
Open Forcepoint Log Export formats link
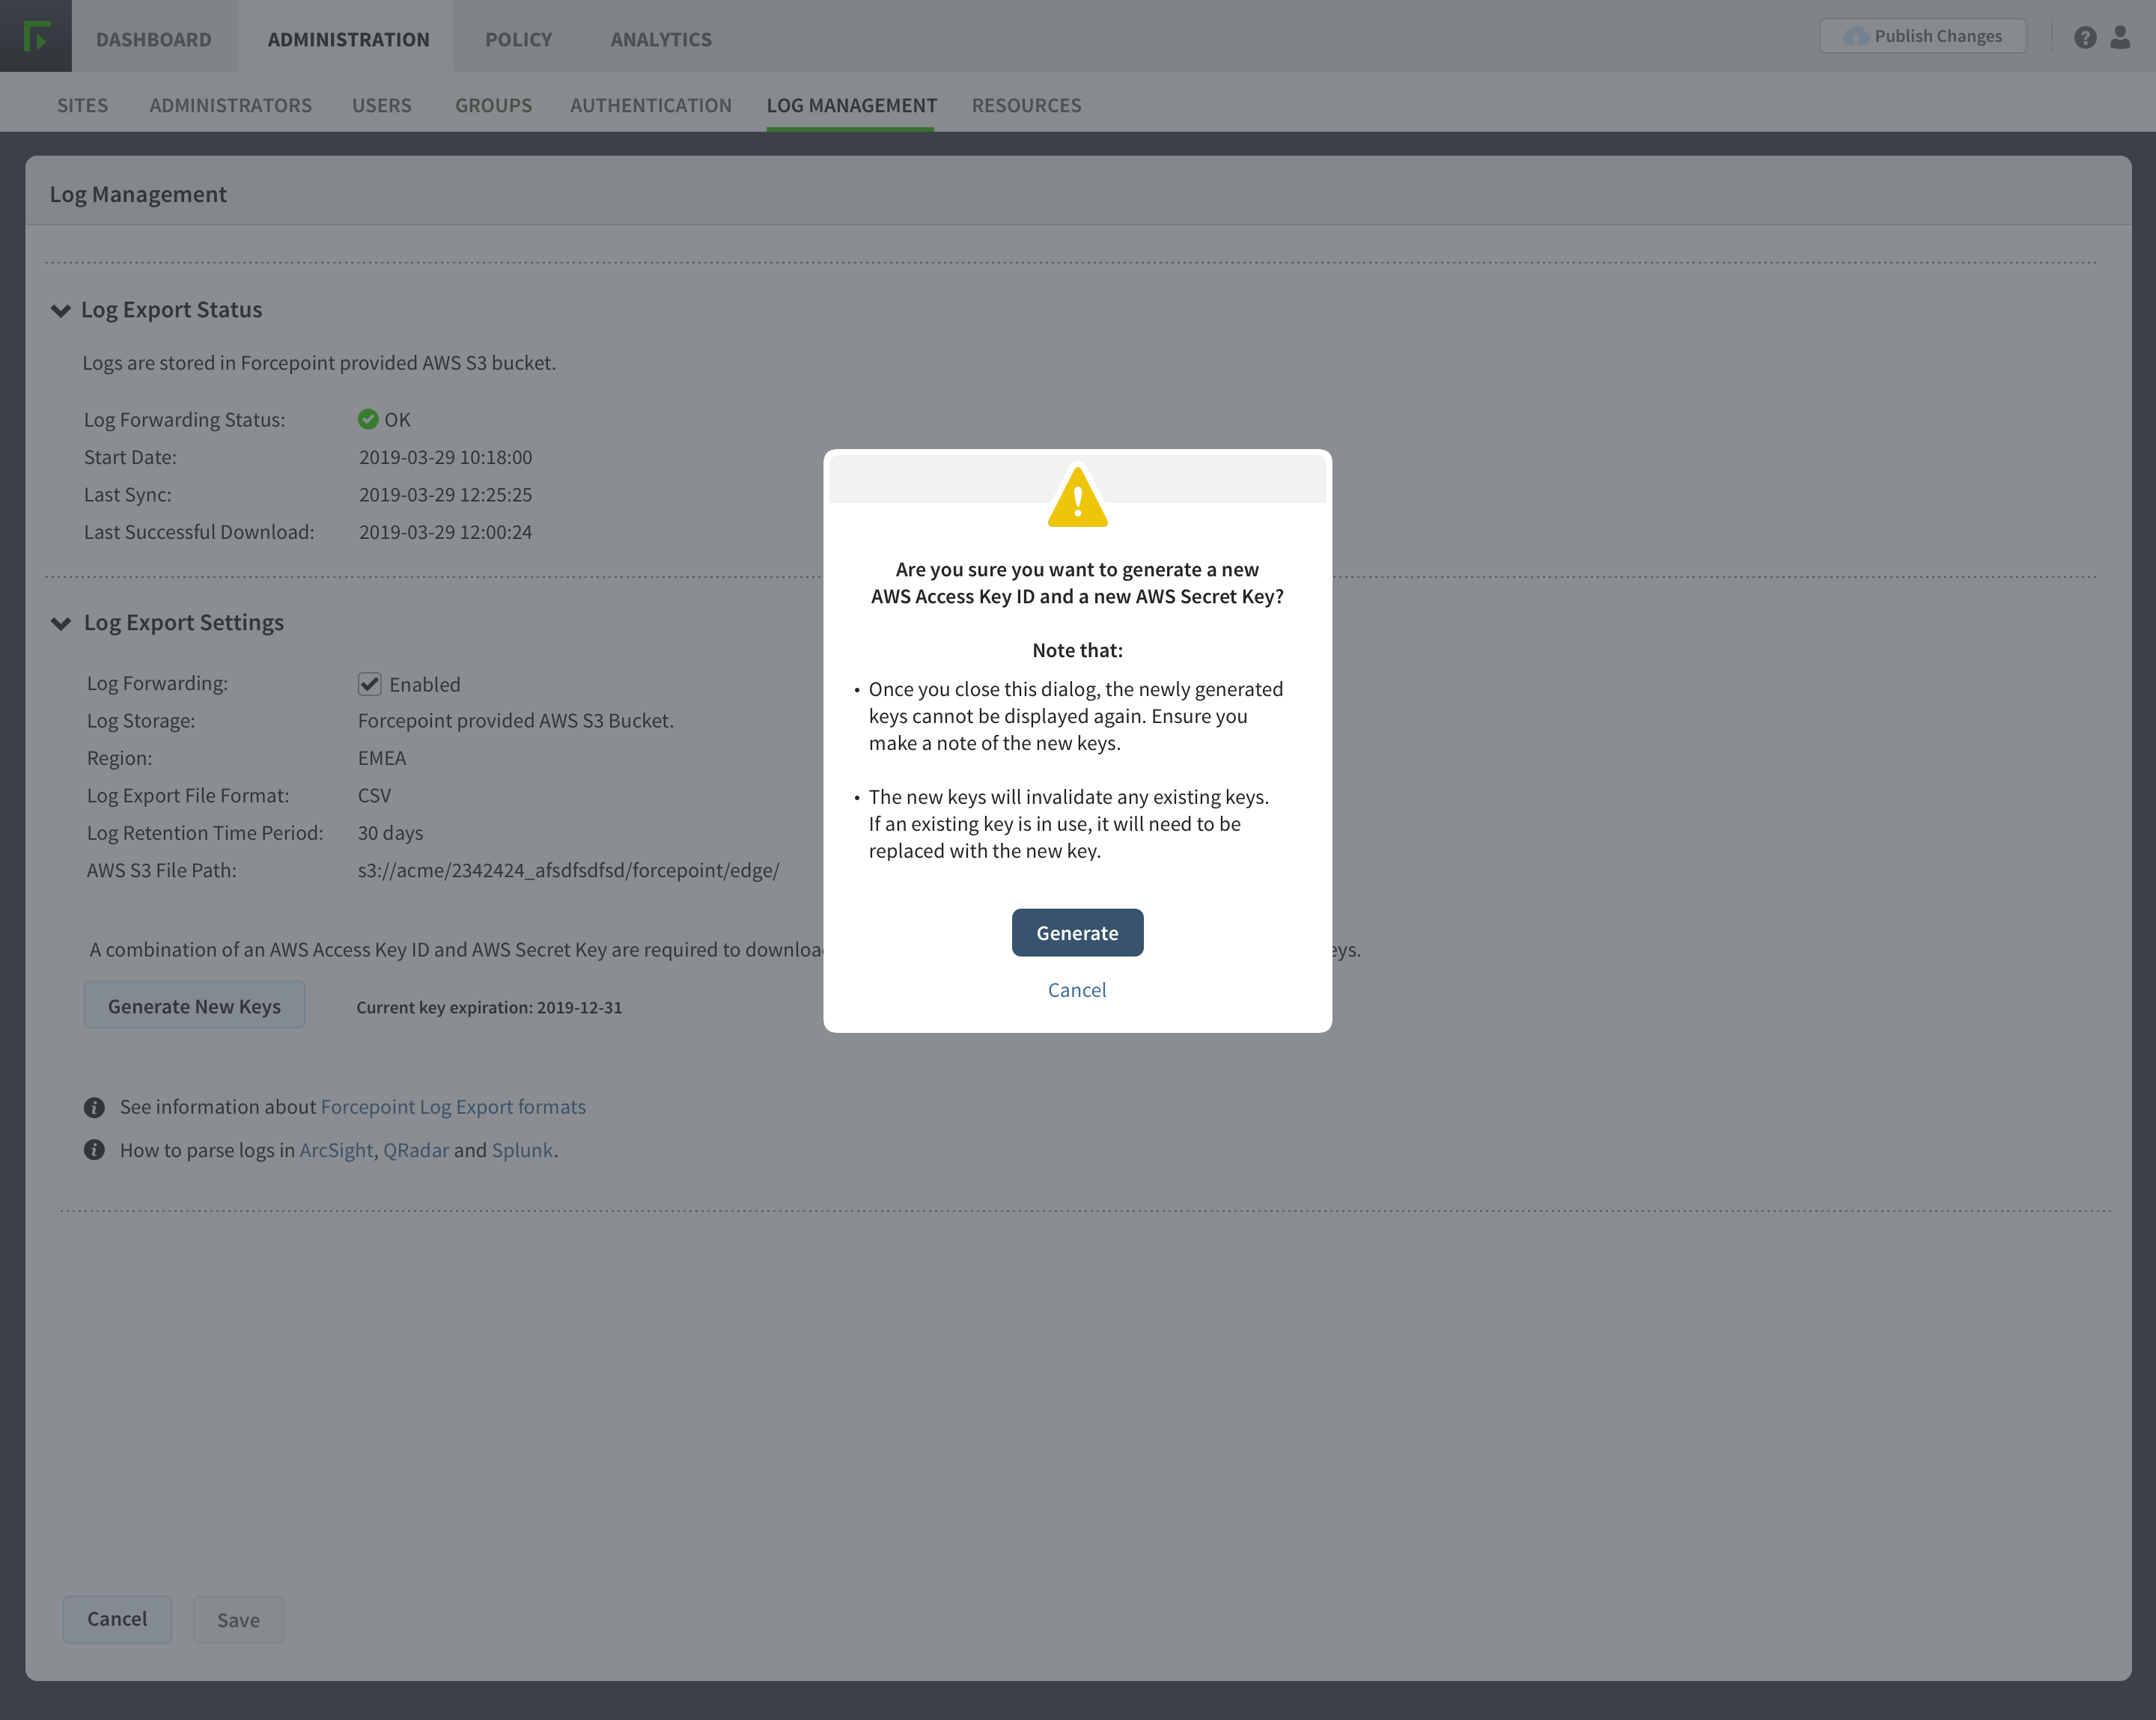[x=453, y=1107]
